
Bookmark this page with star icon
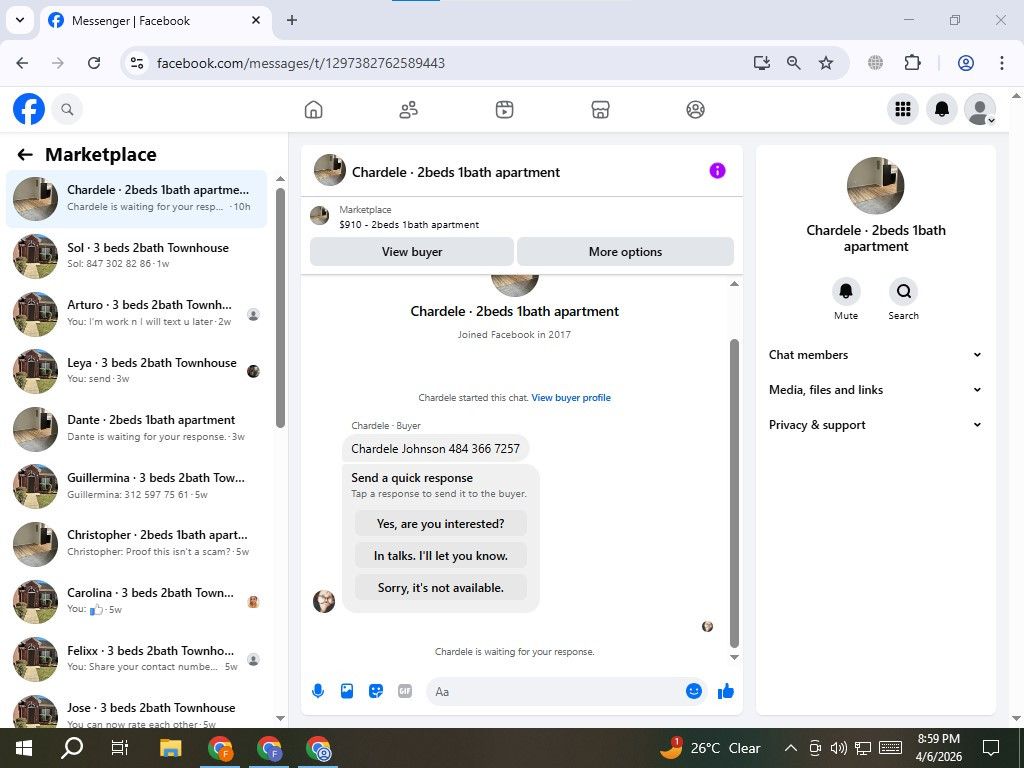coord(826,63)
